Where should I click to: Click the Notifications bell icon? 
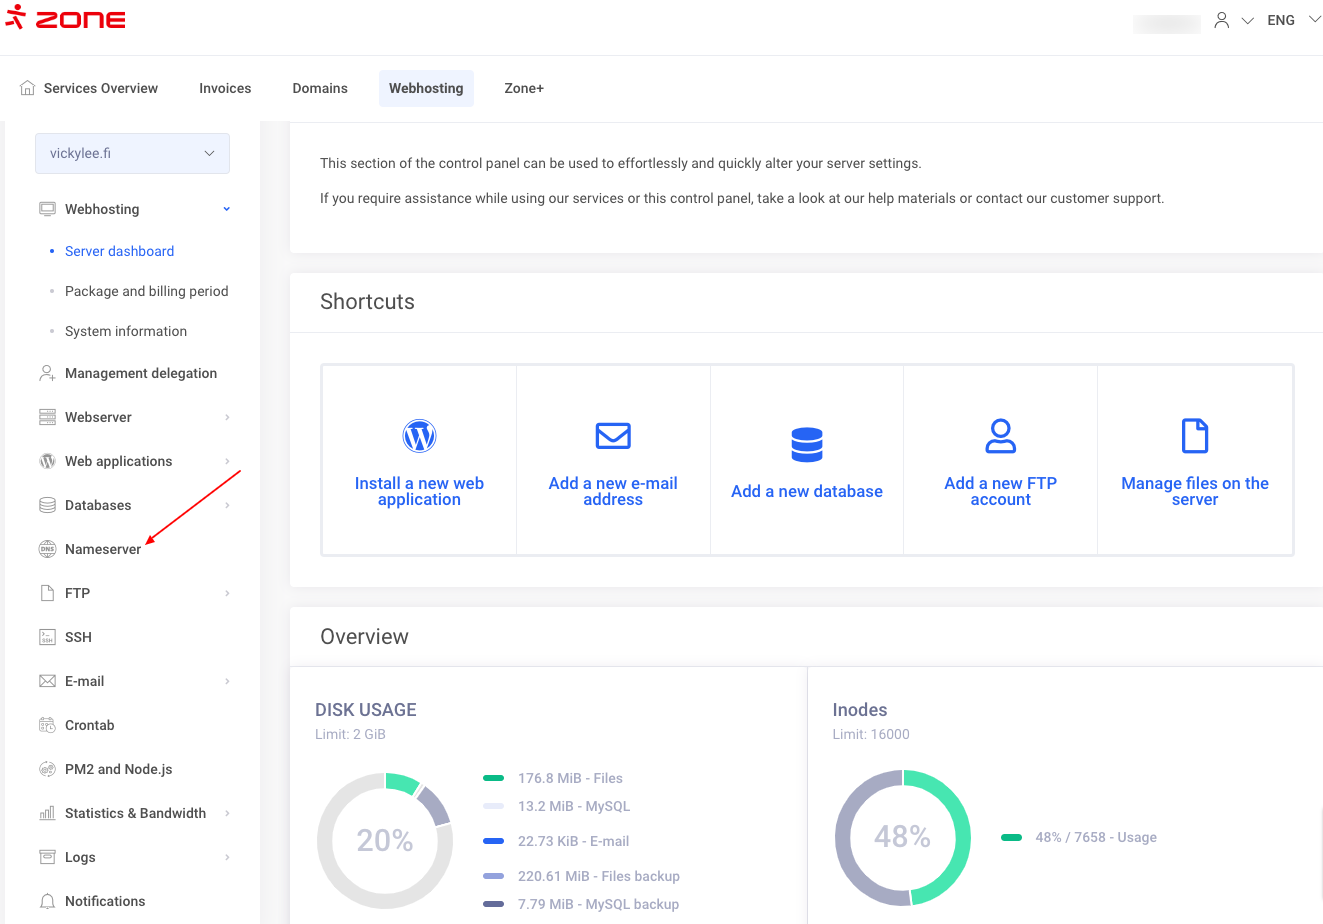tap(47, 901)
